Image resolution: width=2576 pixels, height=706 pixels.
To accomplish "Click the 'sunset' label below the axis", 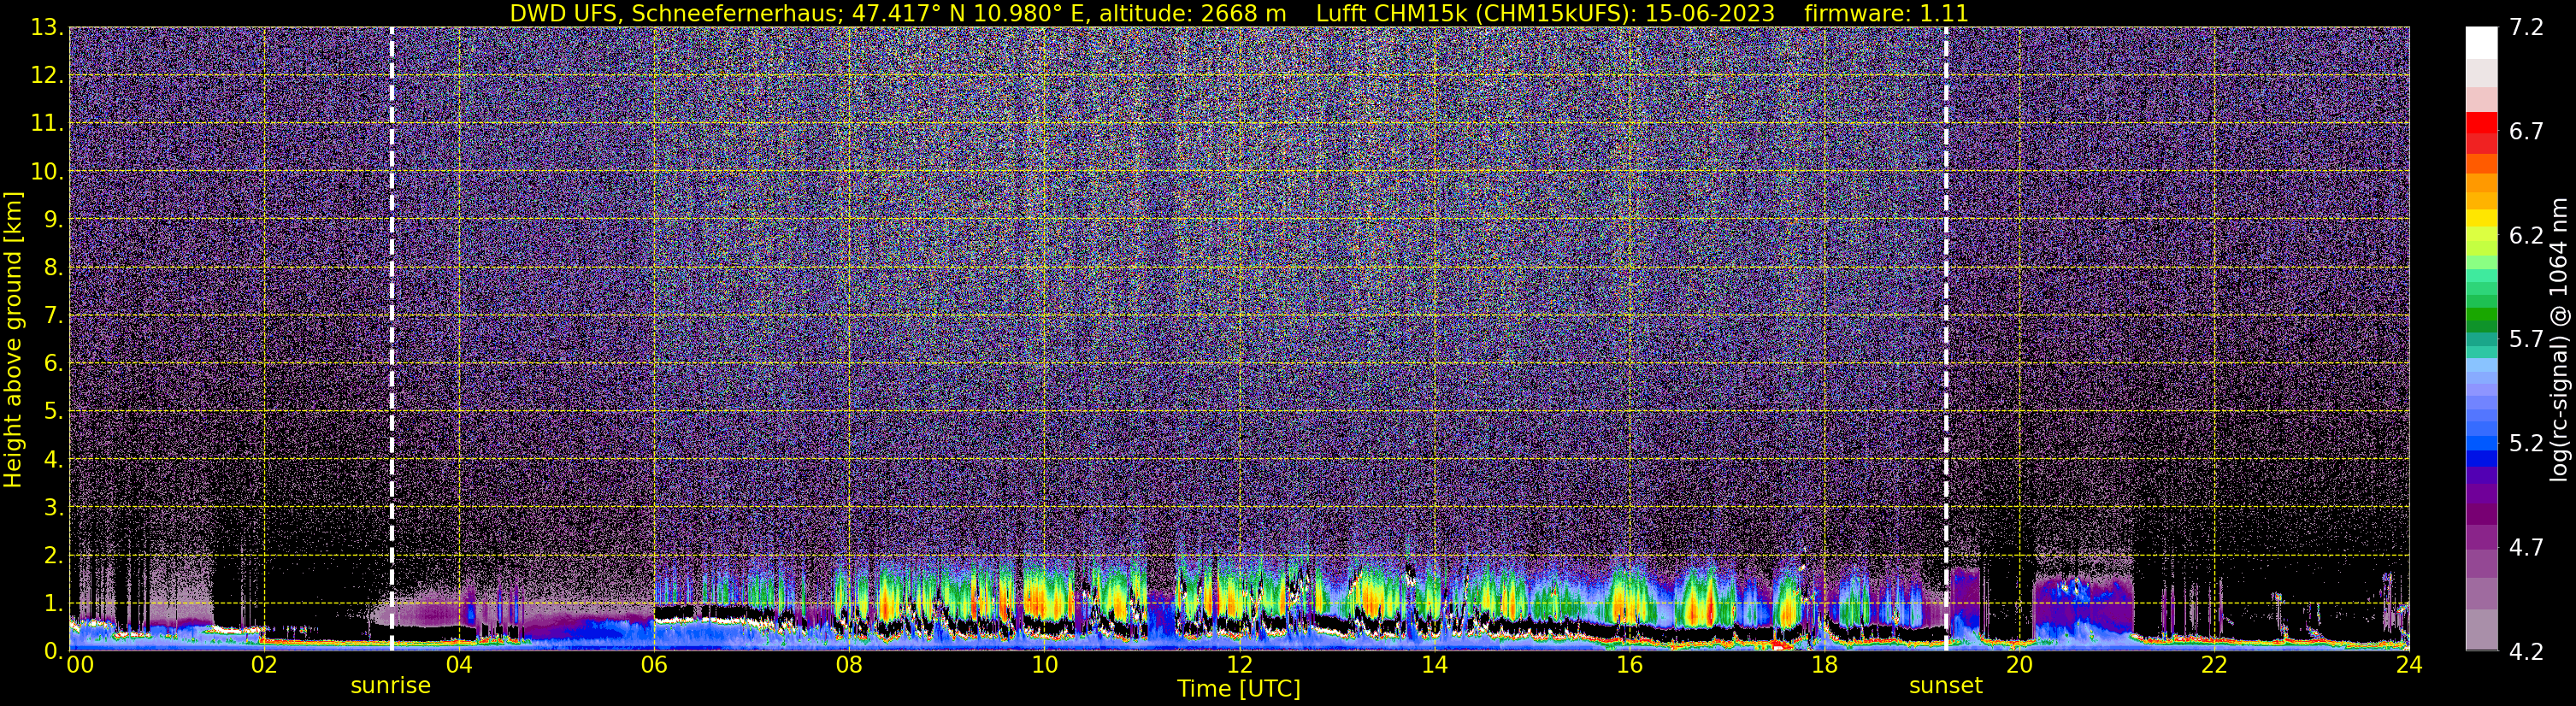I will point(1945,686).
